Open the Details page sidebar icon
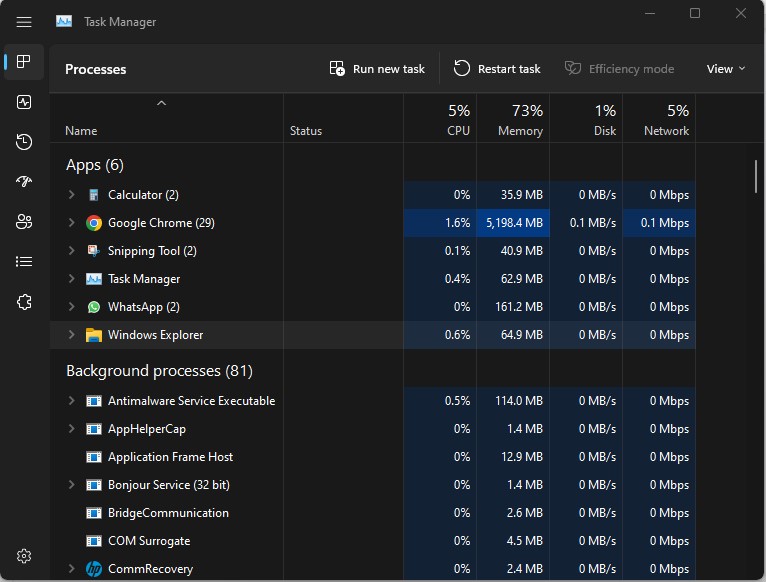The width and height of the screenshot is (766, 582). [x=23, y=261]
